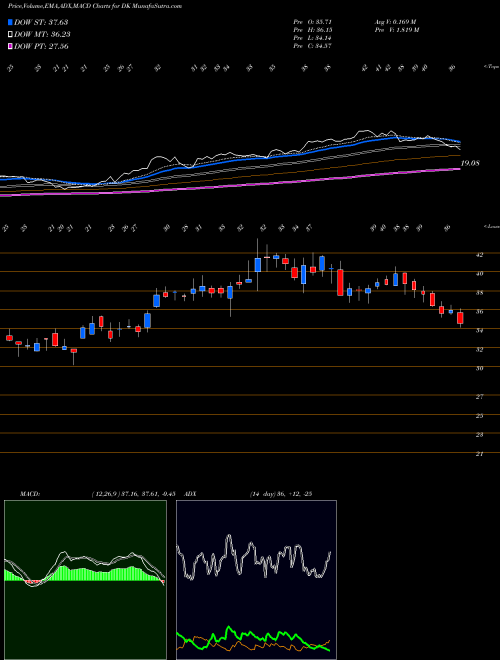Screen dimensions: 500x660
Task: Select the 'DOW PT: 27.56' legend text
Action: tap(41, 47)
